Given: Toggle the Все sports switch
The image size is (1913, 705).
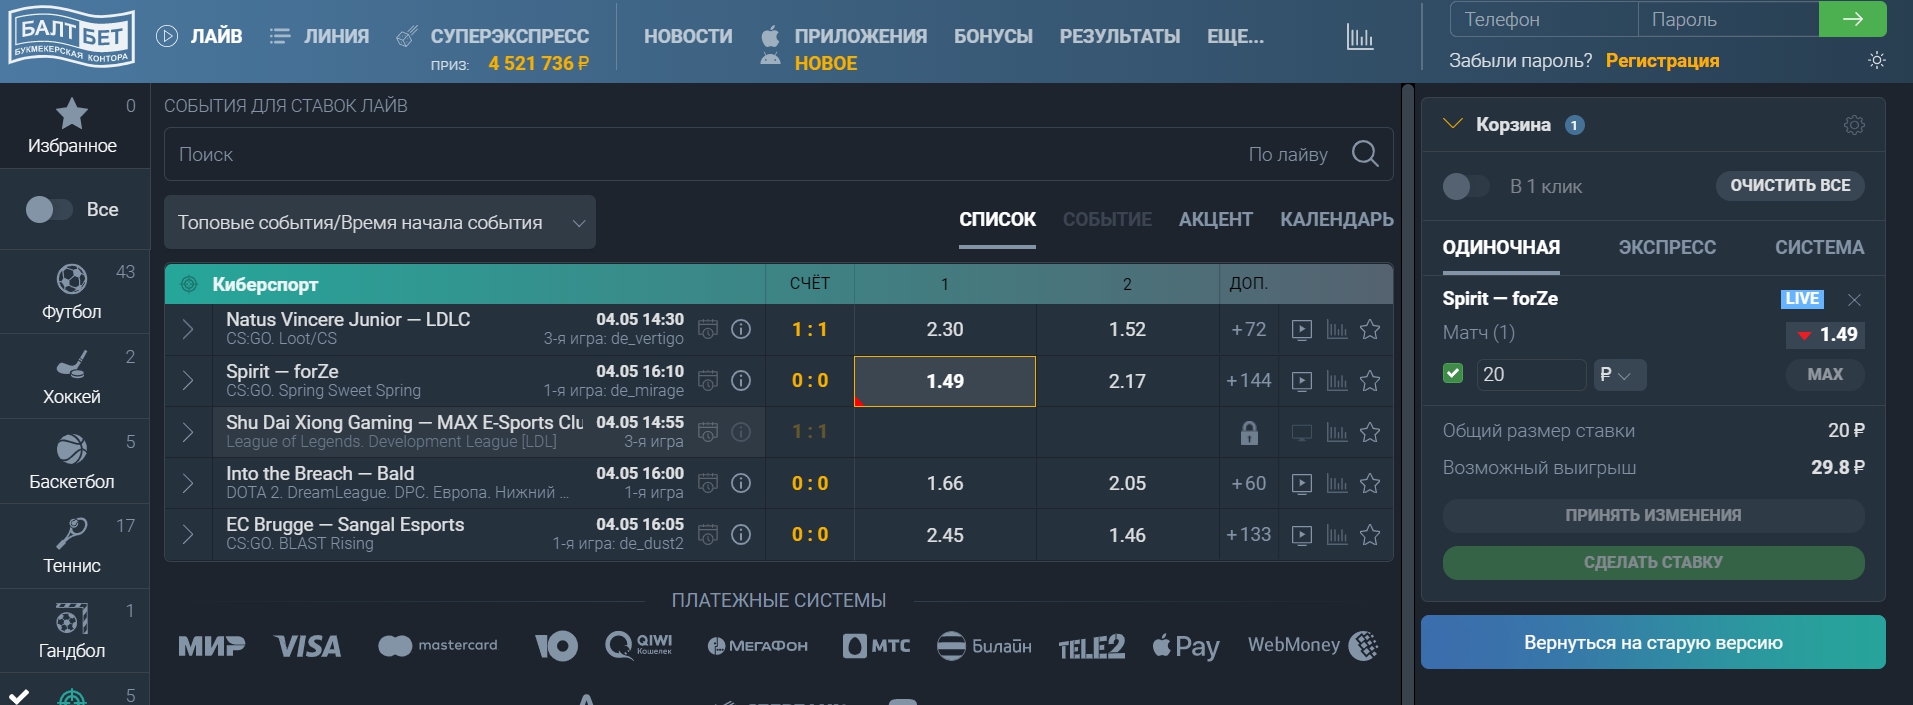Looking at the screenshot, I should click(x=49, y=210).
